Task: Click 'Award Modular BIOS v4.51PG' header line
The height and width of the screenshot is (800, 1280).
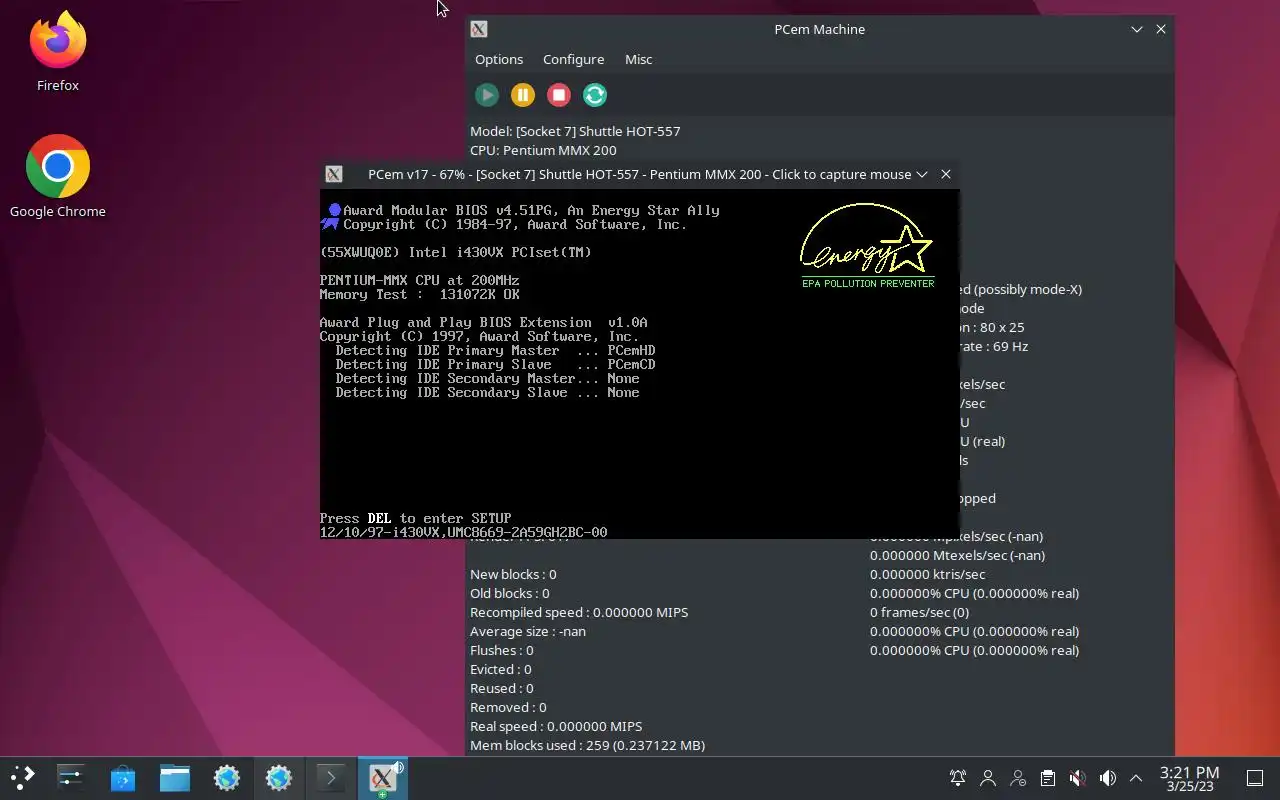Action: click(531, 210)
